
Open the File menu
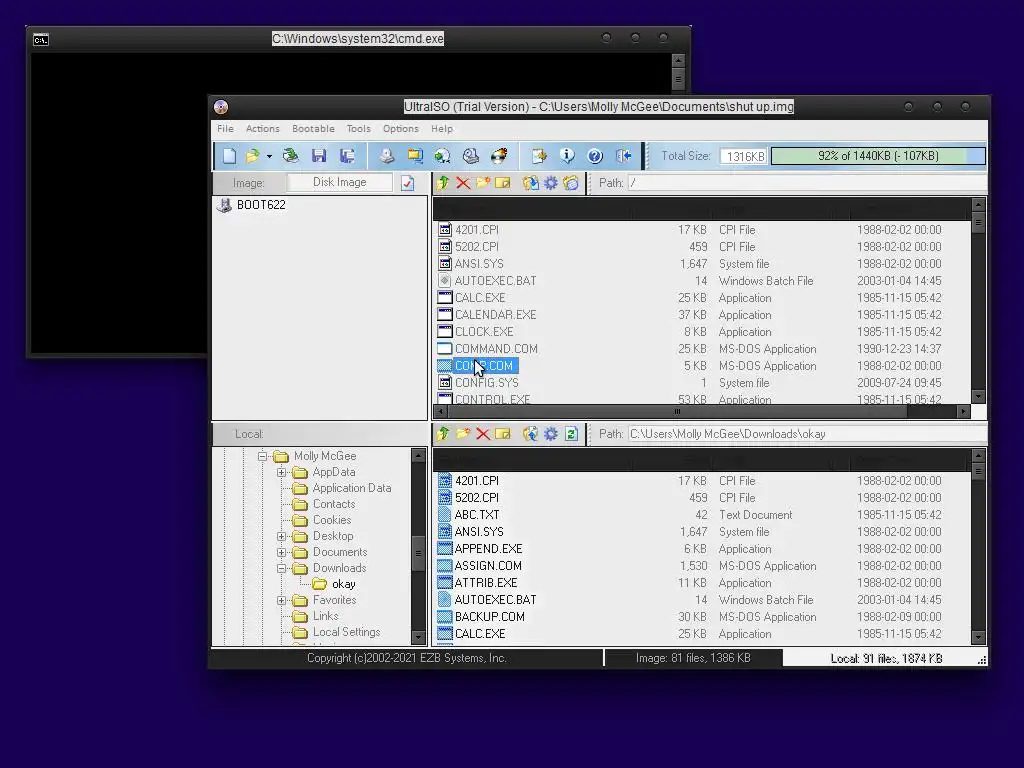[225, 129]
